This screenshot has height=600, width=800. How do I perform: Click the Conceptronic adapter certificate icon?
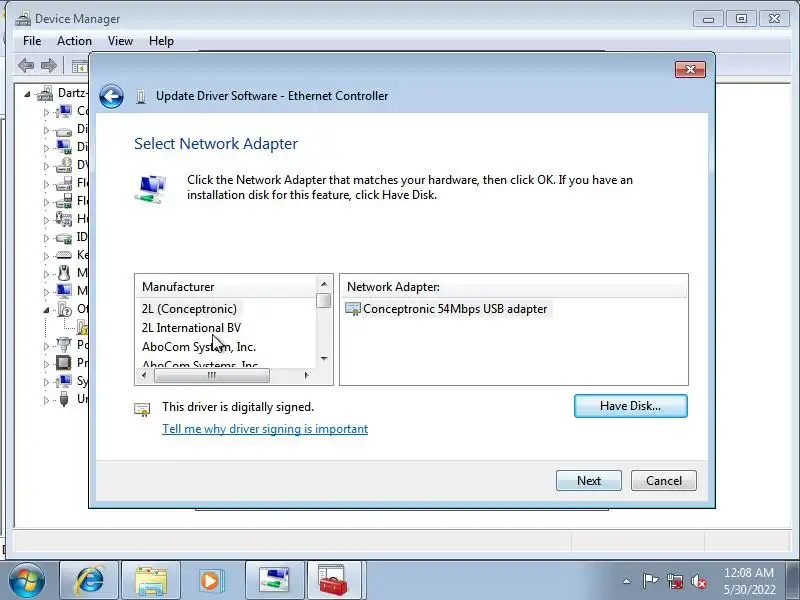pos(353,309)
